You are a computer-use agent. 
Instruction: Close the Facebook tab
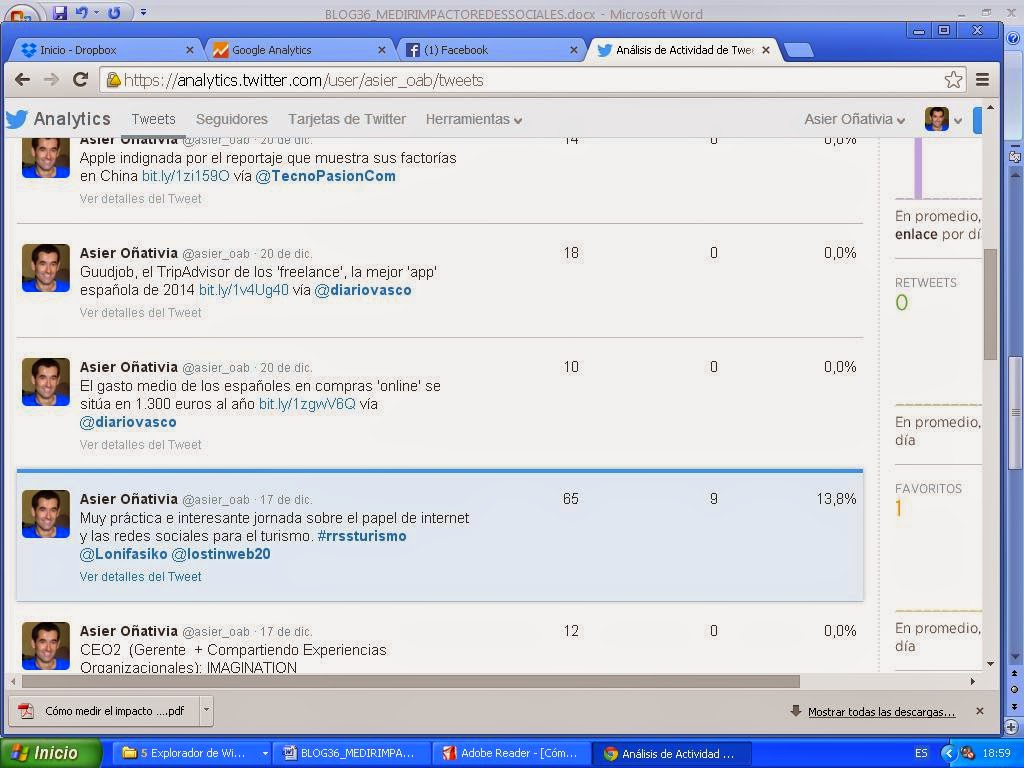tap(573, 50)
